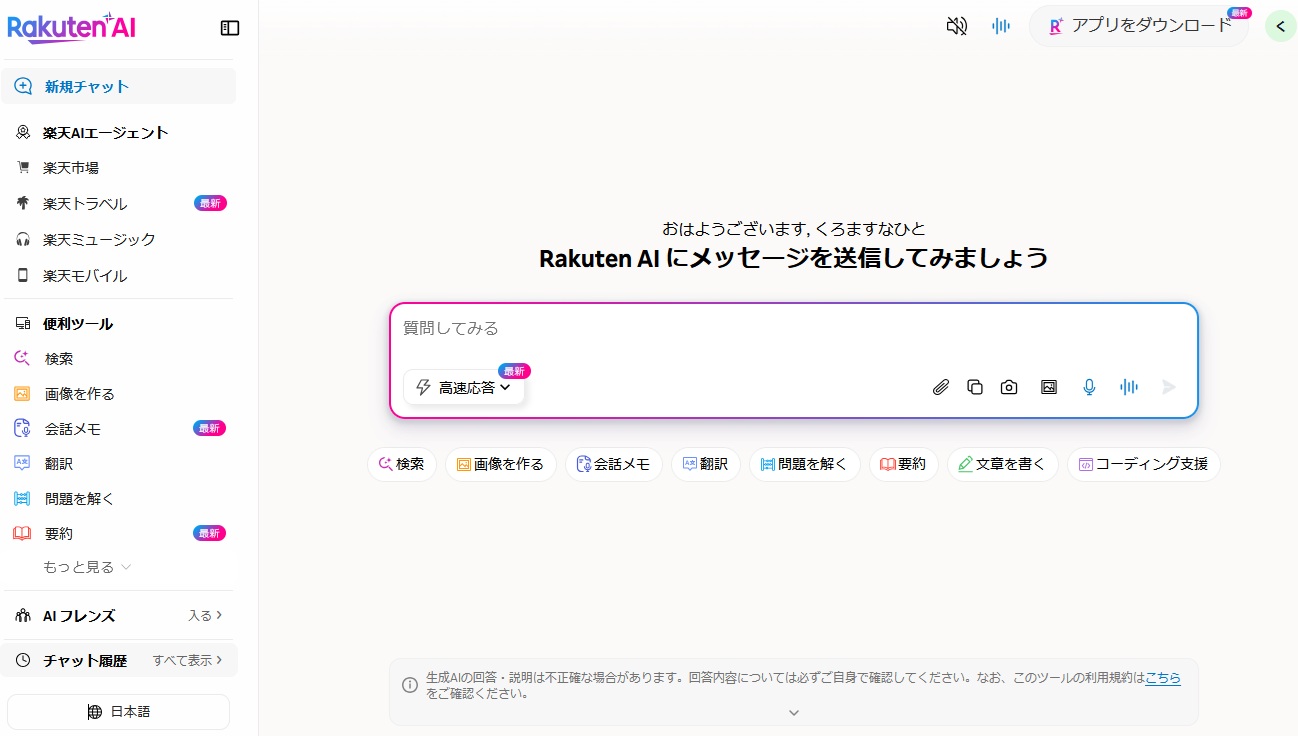
Task: Start voice input with microphone icon
Action: (1089, 387)
